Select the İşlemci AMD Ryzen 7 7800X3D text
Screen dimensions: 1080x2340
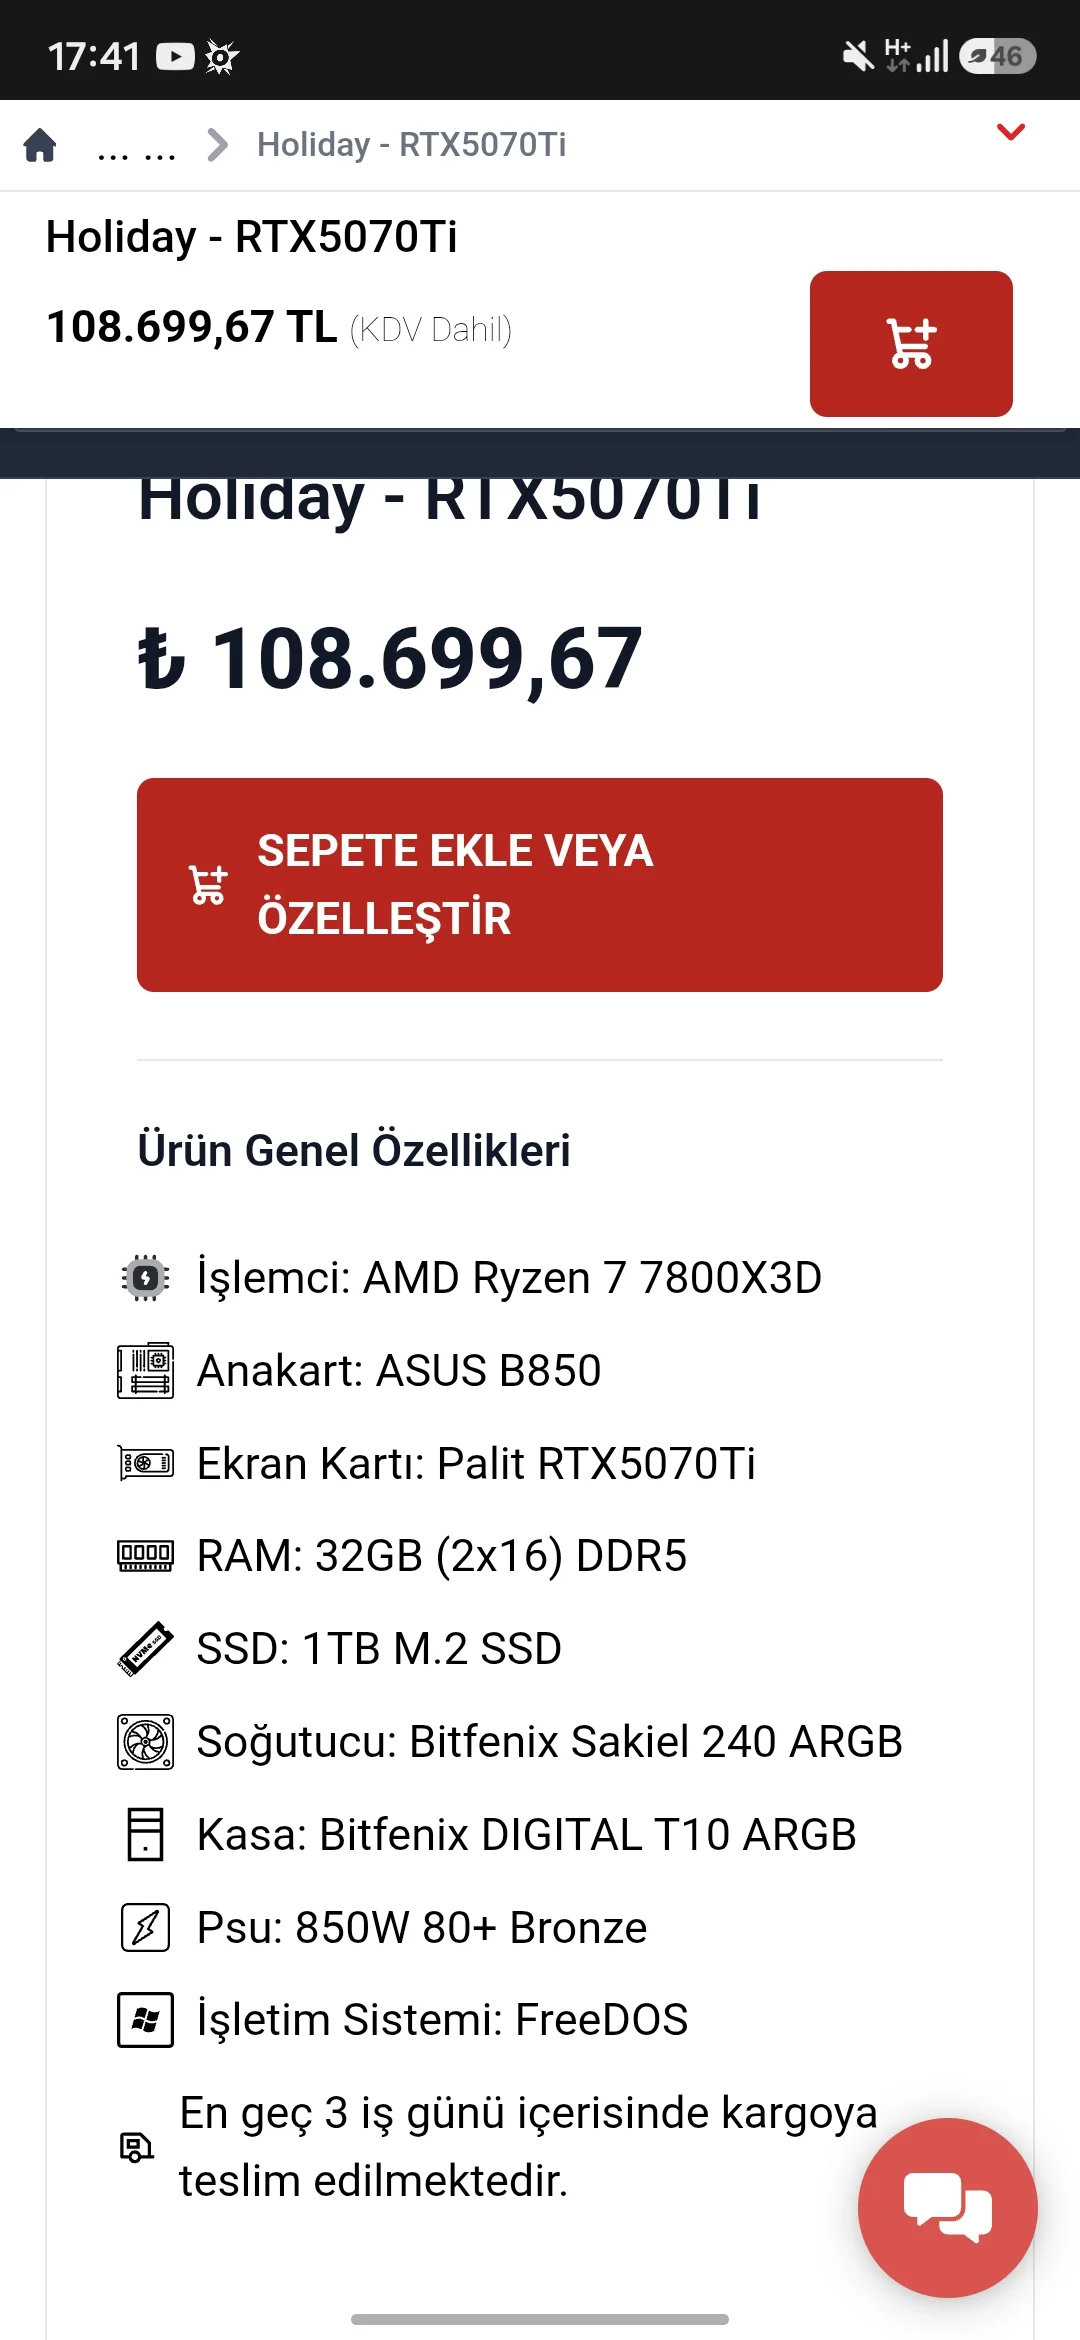click(x=509, y=1277)
